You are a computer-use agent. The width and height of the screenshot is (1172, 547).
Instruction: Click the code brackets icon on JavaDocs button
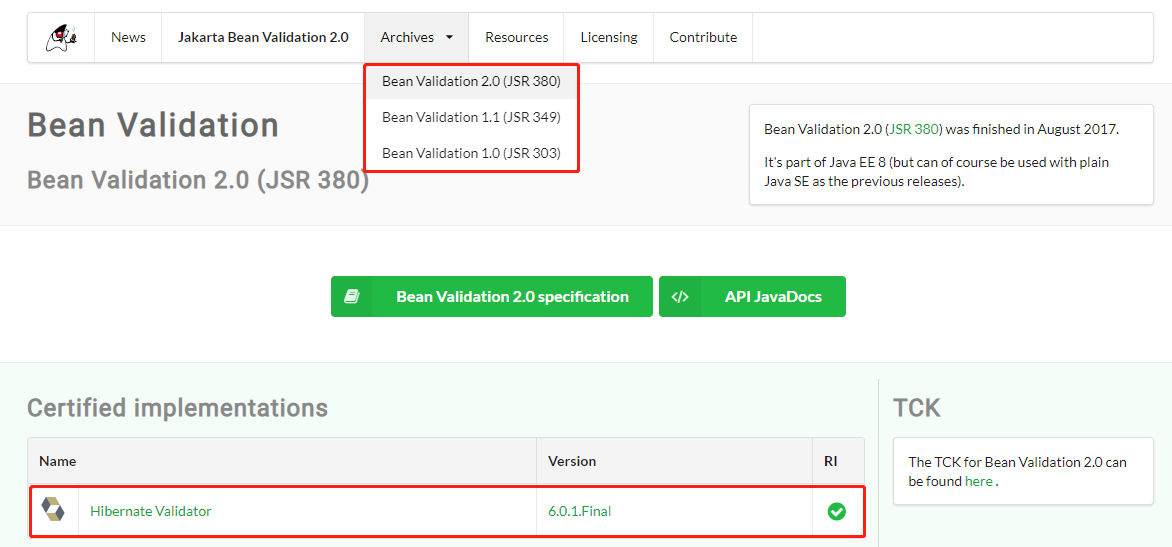(x=679, y=297)
